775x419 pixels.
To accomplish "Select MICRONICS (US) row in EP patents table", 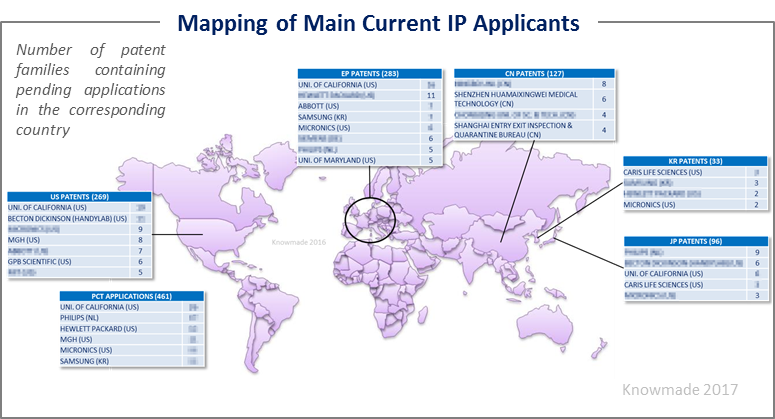I will [370, 128].
